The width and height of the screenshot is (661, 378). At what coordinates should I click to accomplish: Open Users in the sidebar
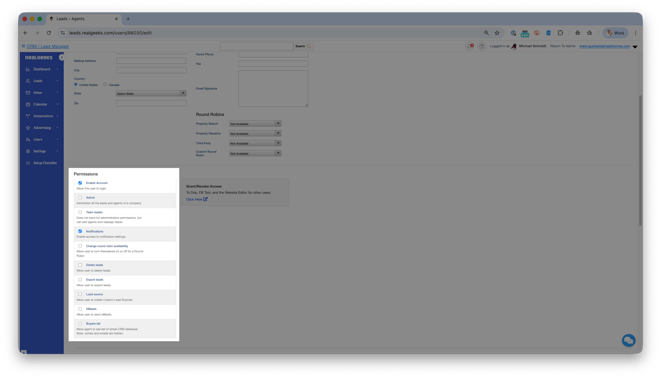(38, 139)
